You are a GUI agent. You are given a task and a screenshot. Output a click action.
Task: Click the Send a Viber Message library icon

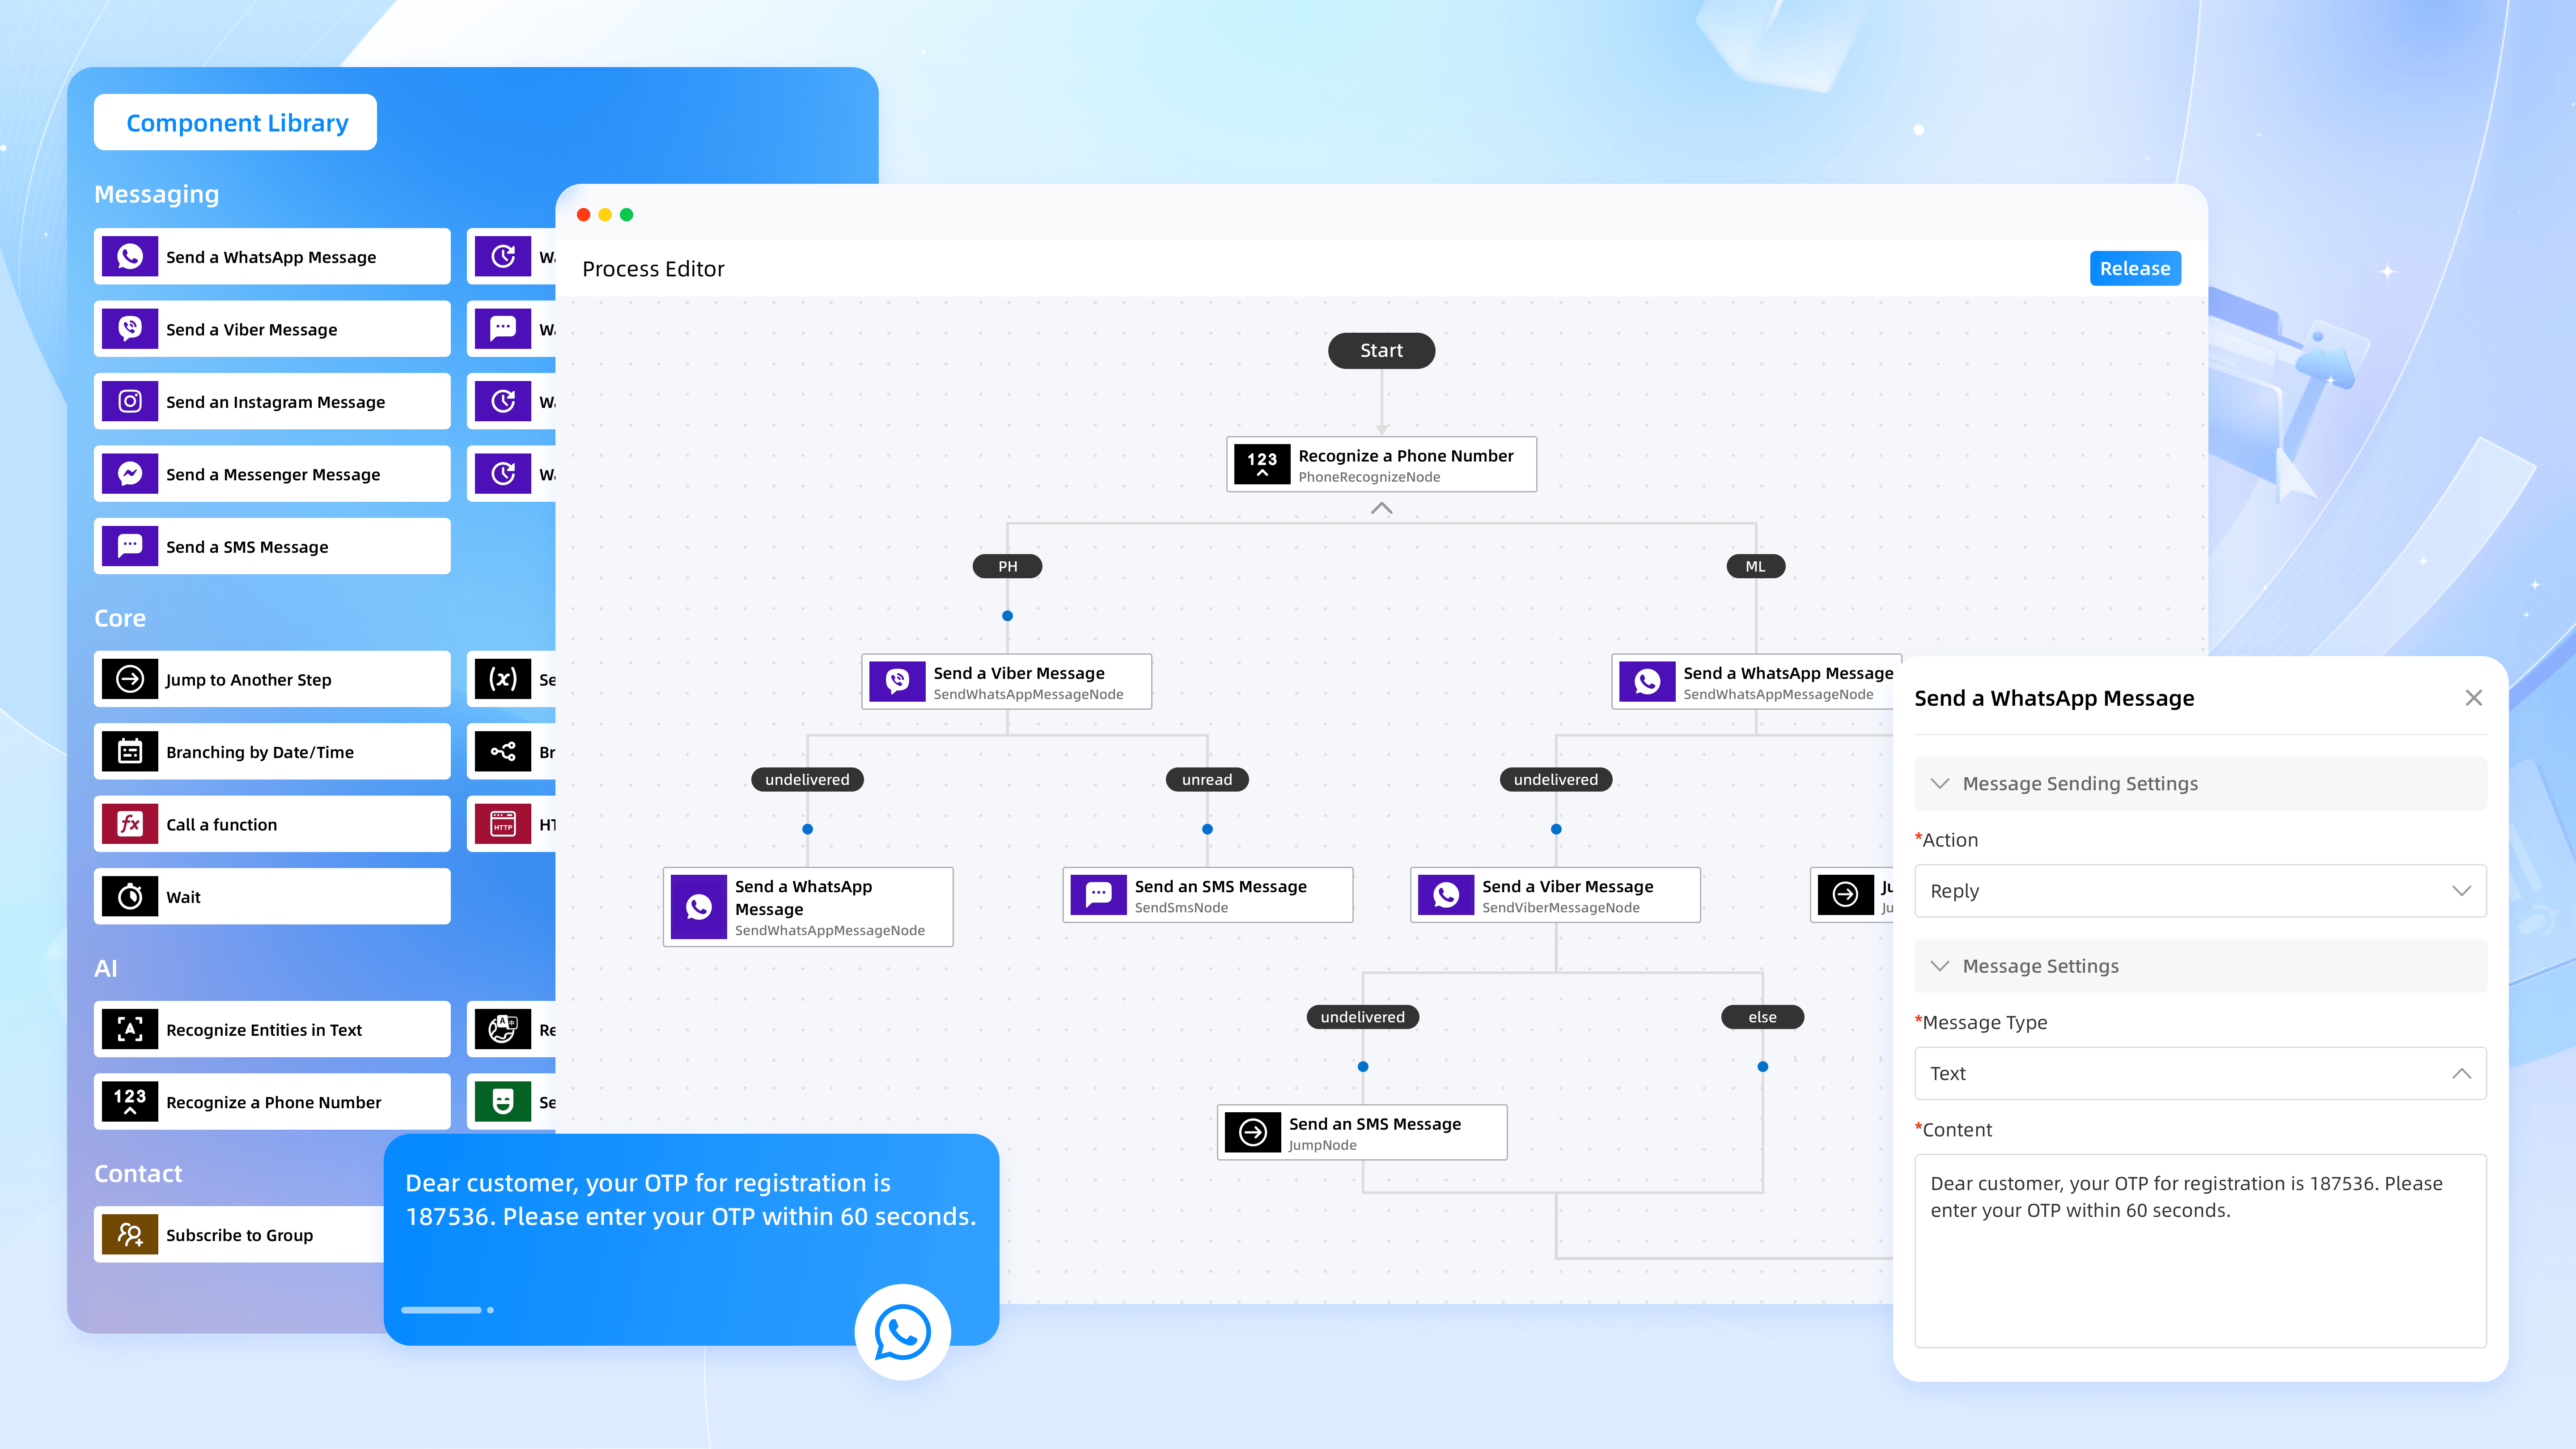tap(130, 329)
